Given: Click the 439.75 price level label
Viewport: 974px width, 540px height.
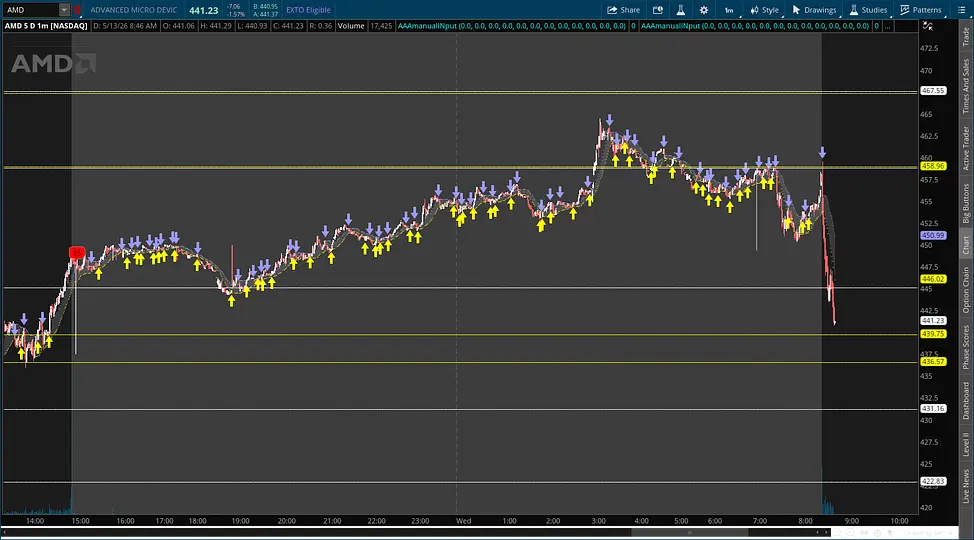Looking at the screenshot, I should click(933, 334).
